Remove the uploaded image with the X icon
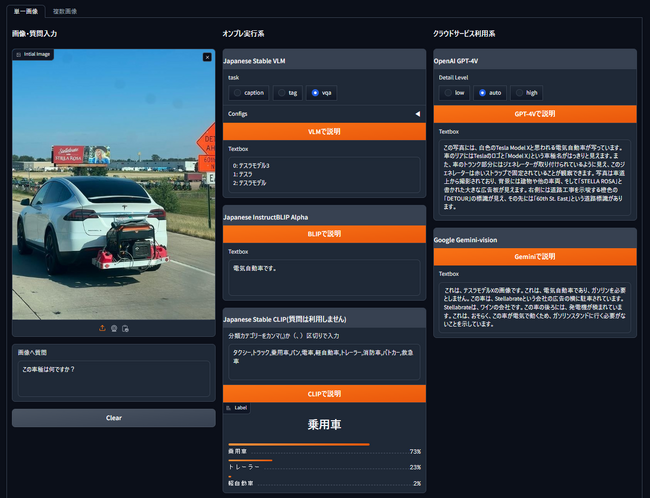650x498 pixels. 207,57
